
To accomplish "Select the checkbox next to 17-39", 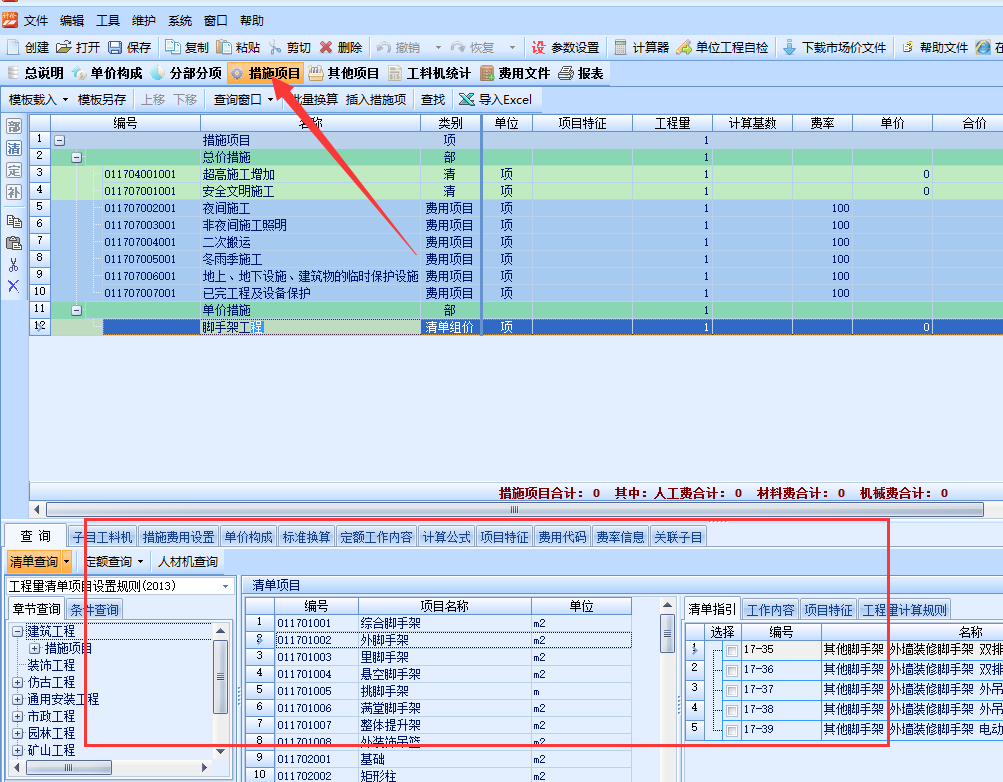I will pyautogui.click(x=733, y=731).
